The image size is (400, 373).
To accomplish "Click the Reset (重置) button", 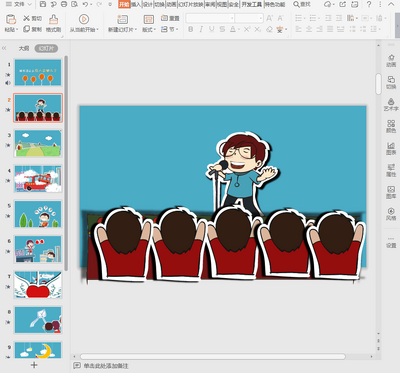I will pos(170,18).
